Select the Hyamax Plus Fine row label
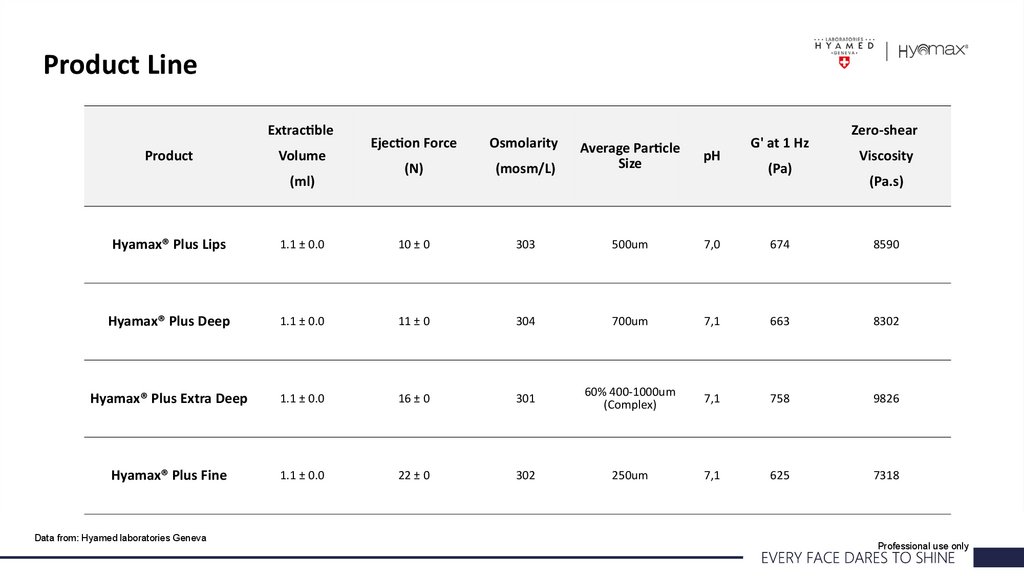This screenshot has height=576, width=1024. click(x=169, y=476)
